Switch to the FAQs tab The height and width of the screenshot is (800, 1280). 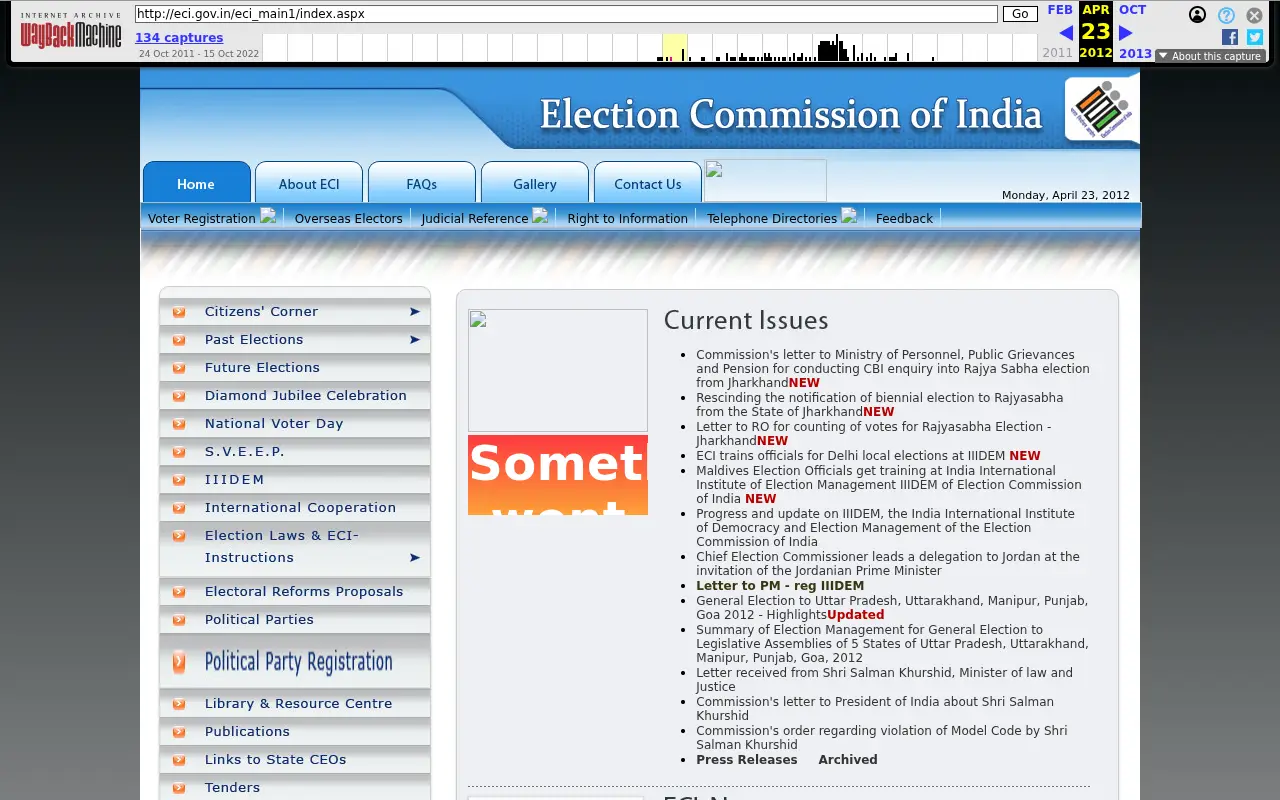click(x=422, y=183)
